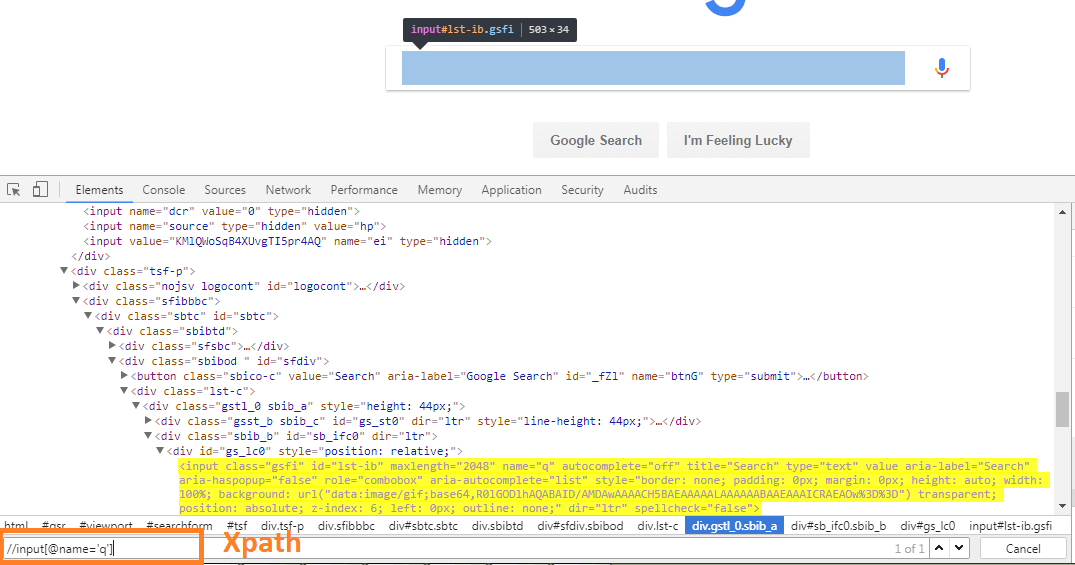Viewport: 1075px width, 565px height.
Task: Collapse the div class sfibbbc node
Action: coord(76,300)
